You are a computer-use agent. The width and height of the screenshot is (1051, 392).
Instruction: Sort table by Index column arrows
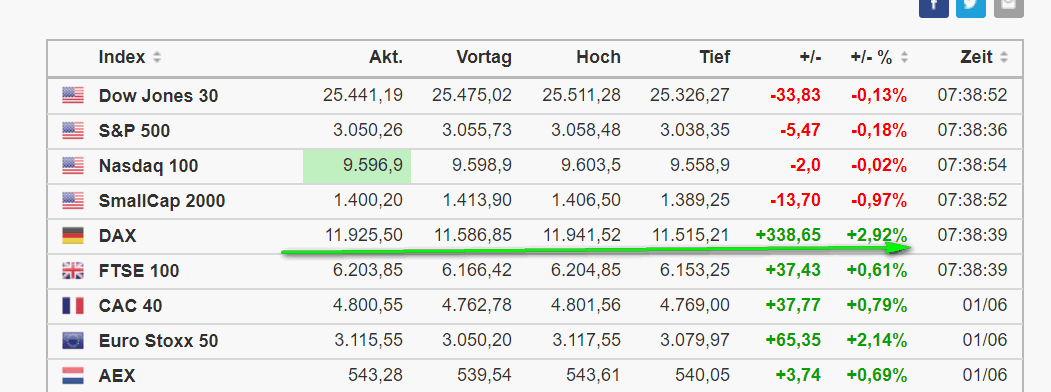[x=157, y=58]
